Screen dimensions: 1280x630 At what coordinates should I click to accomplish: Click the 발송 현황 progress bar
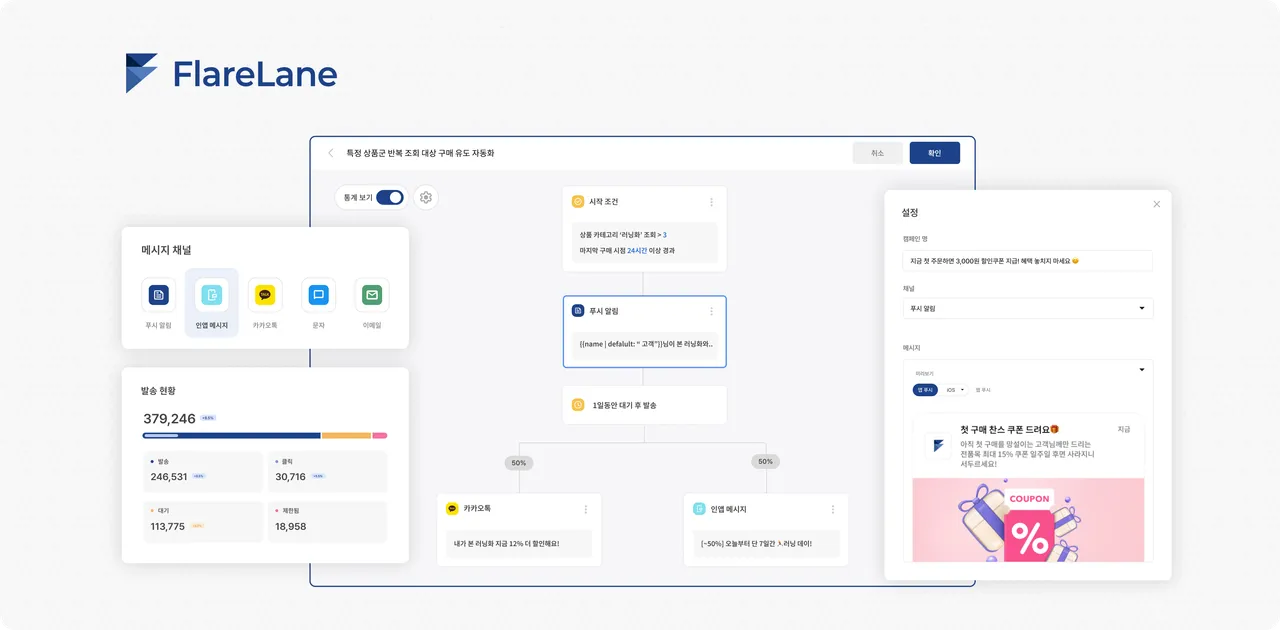click(265, 436)
